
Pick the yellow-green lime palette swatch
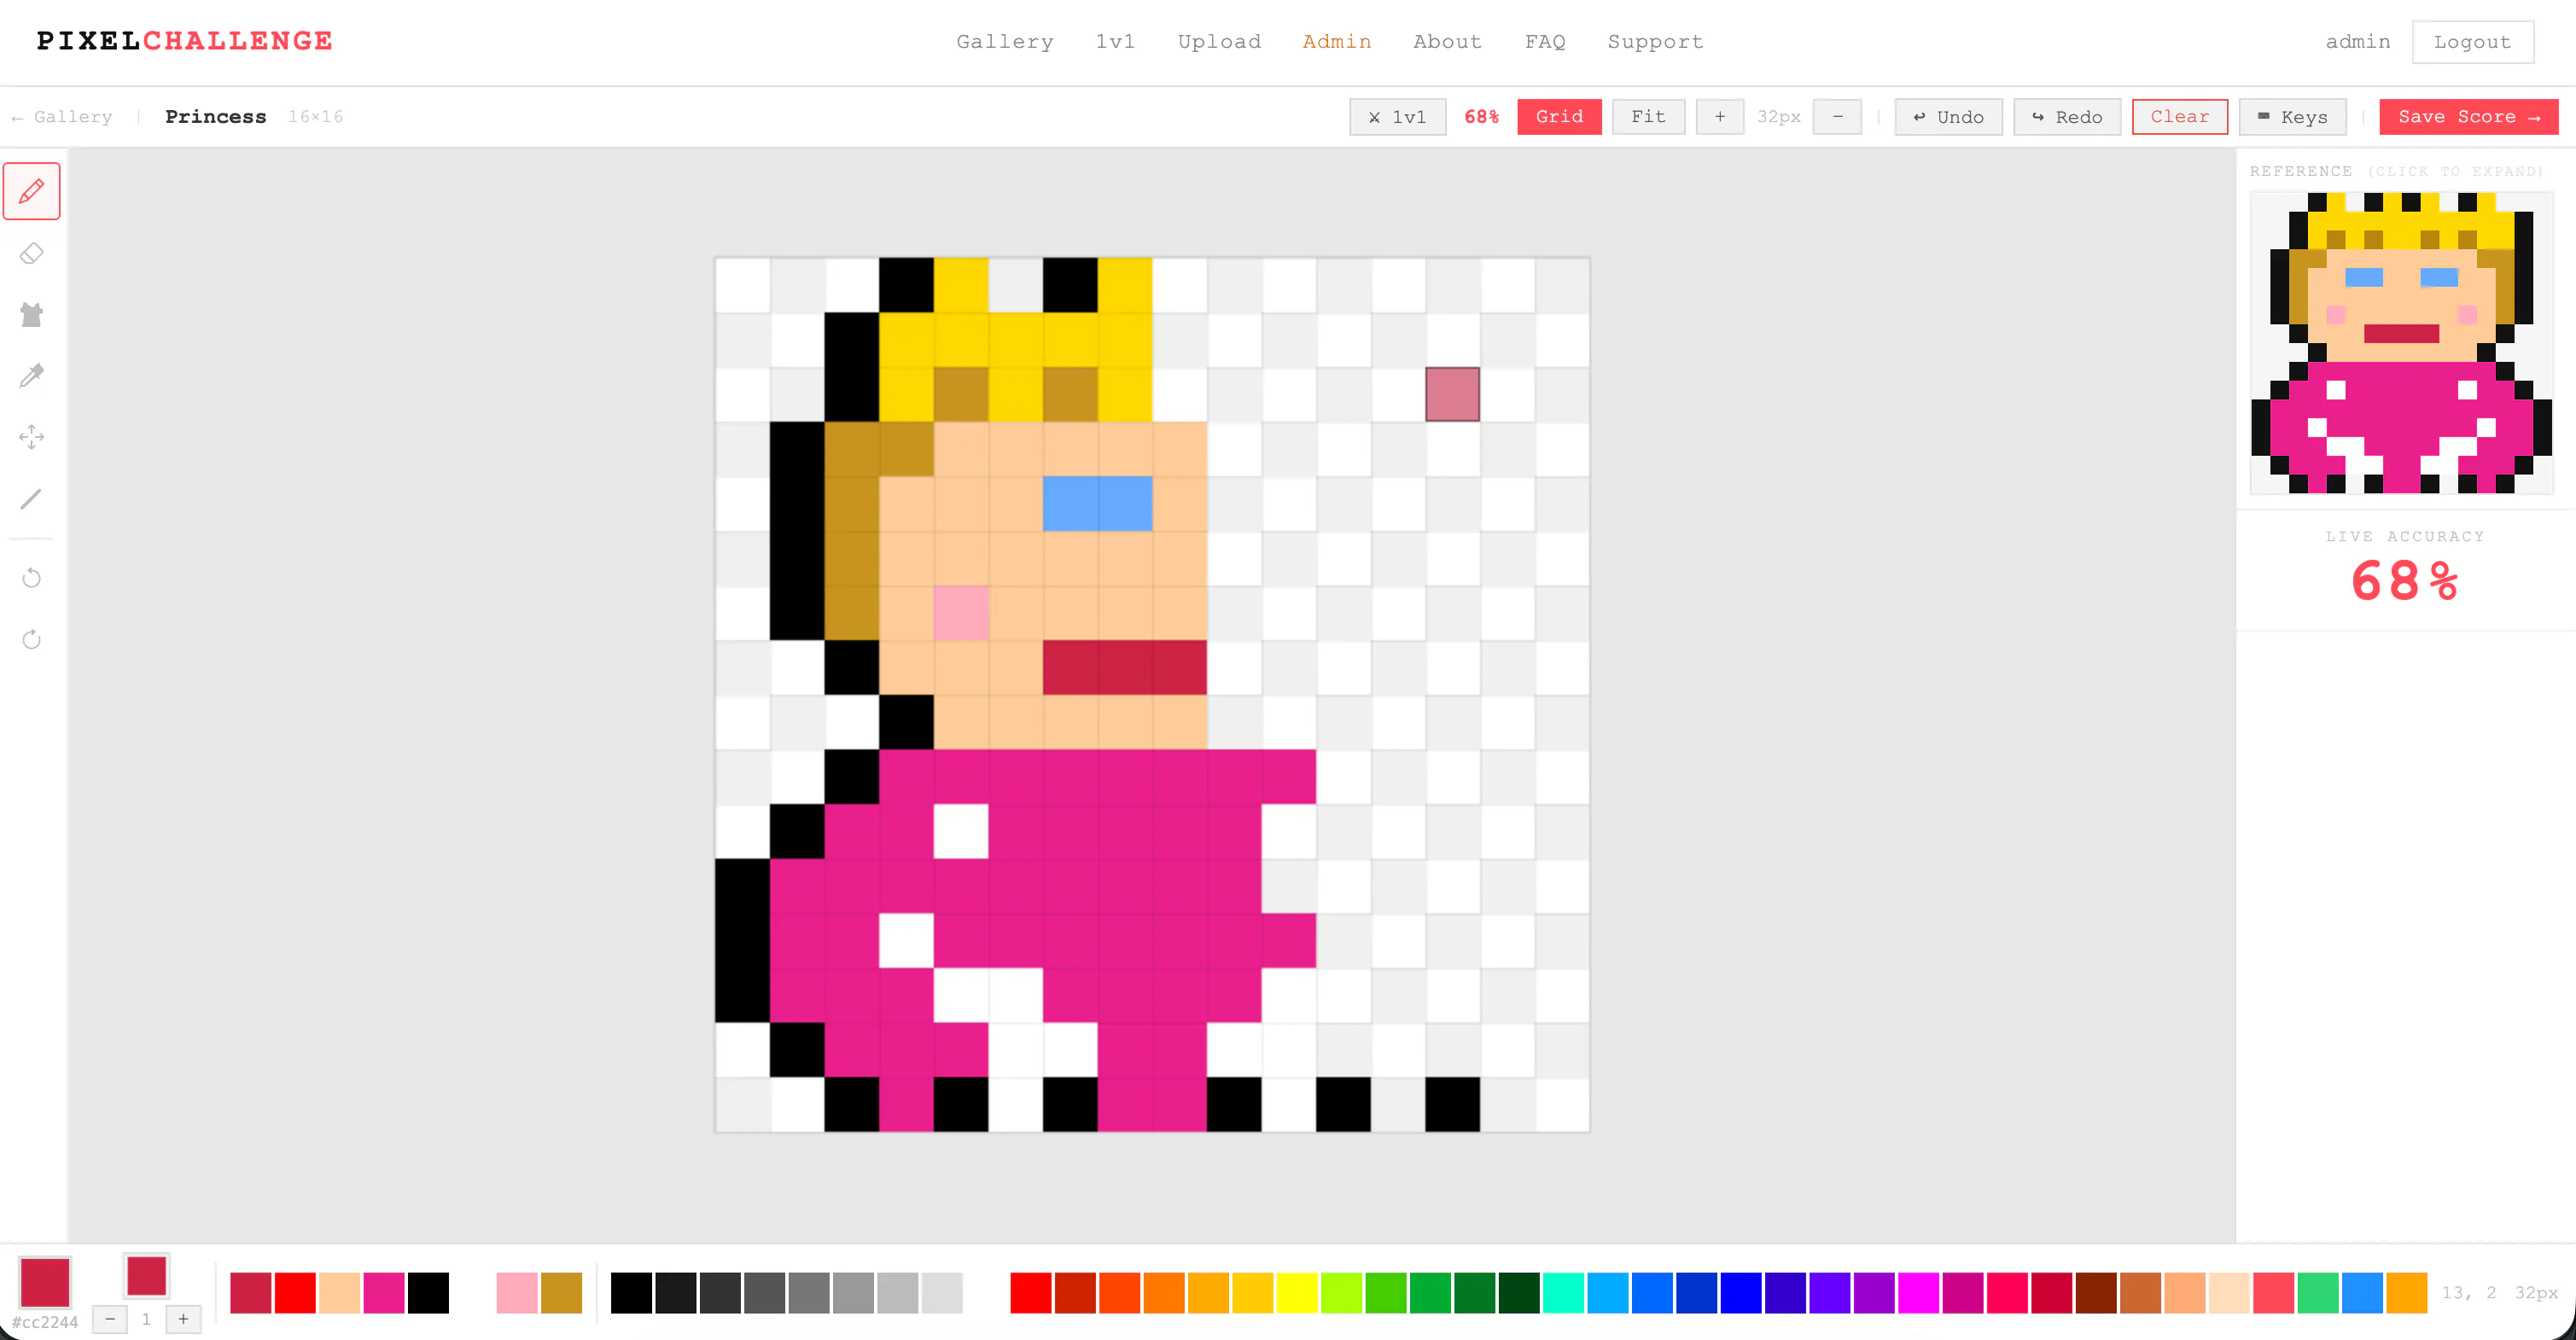point(1341,1293)
